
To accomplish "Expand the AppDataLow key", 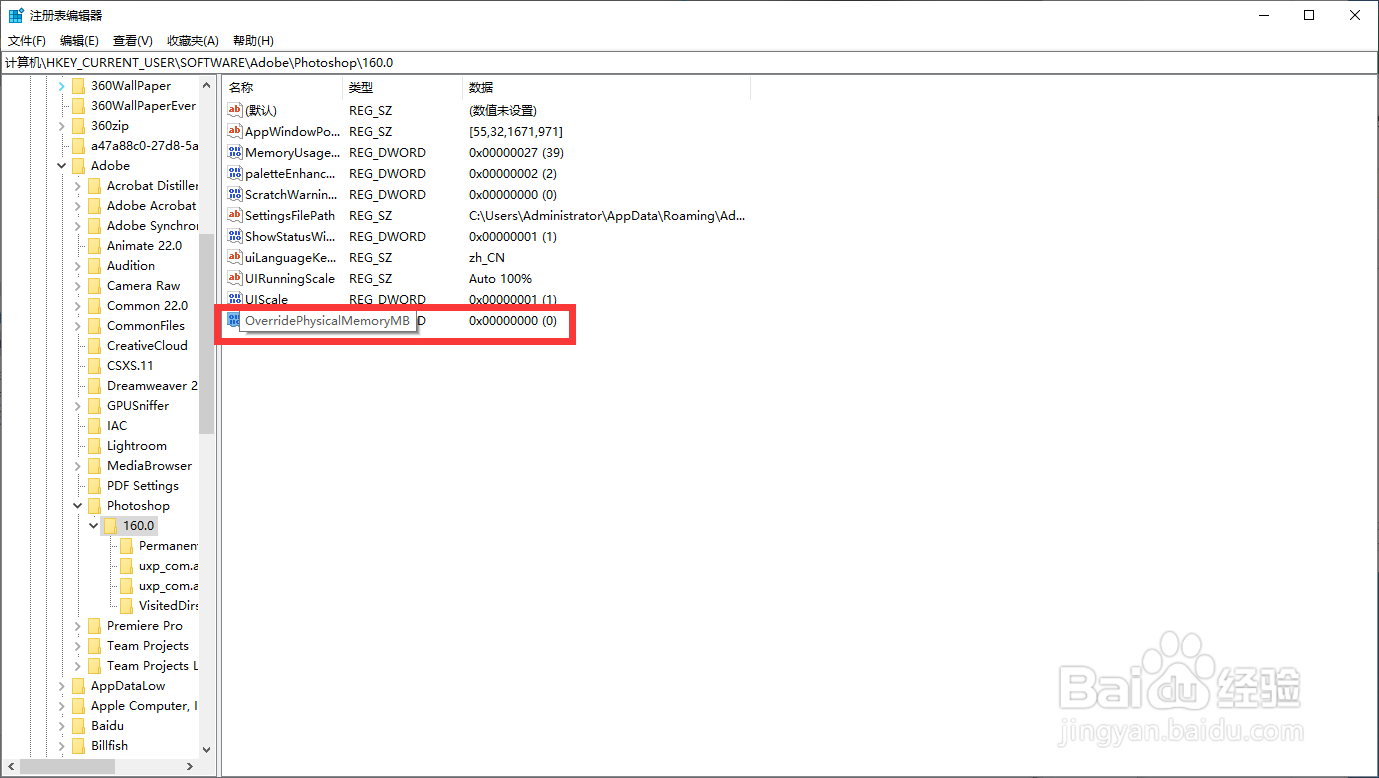I will pos(62,685).
